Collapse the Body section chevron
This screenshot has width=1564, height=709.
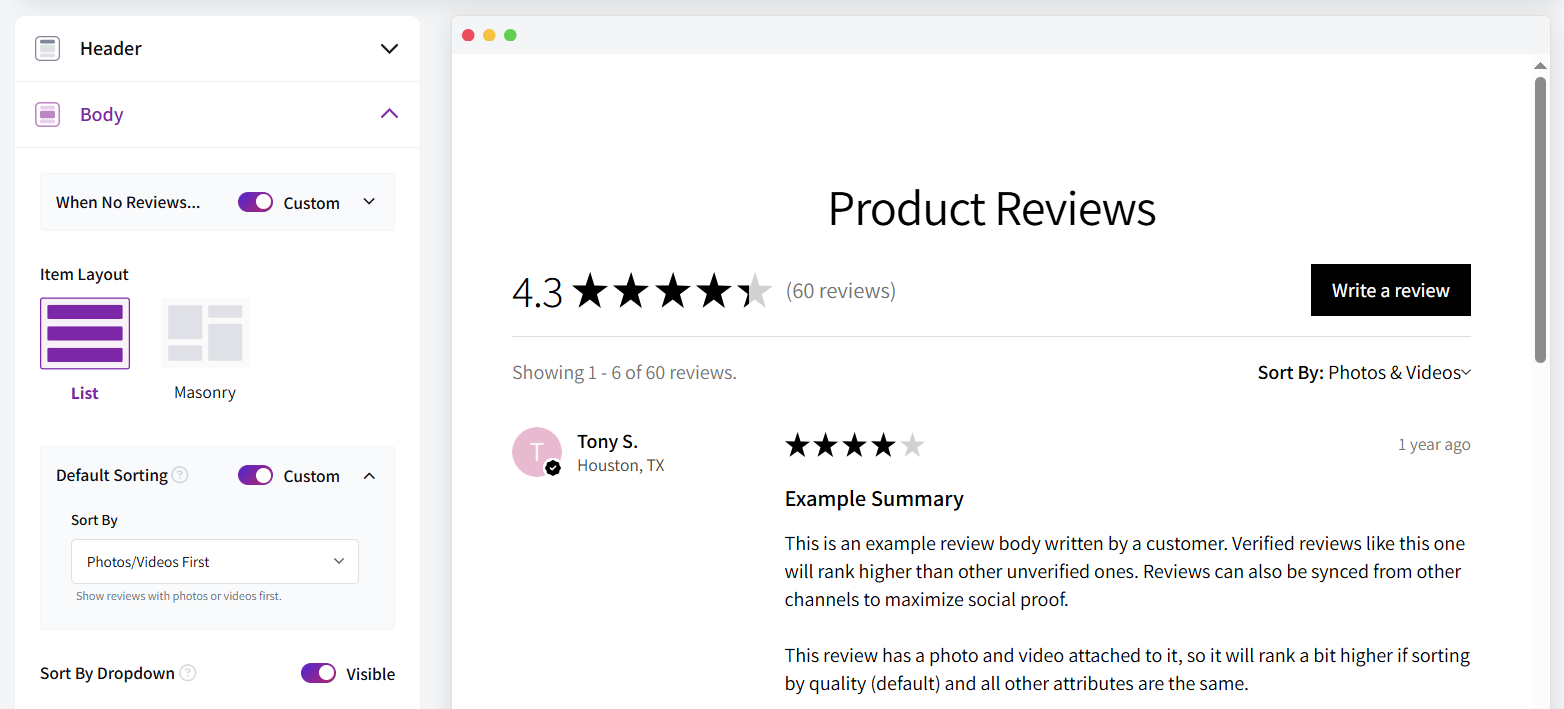click(389, 114)
